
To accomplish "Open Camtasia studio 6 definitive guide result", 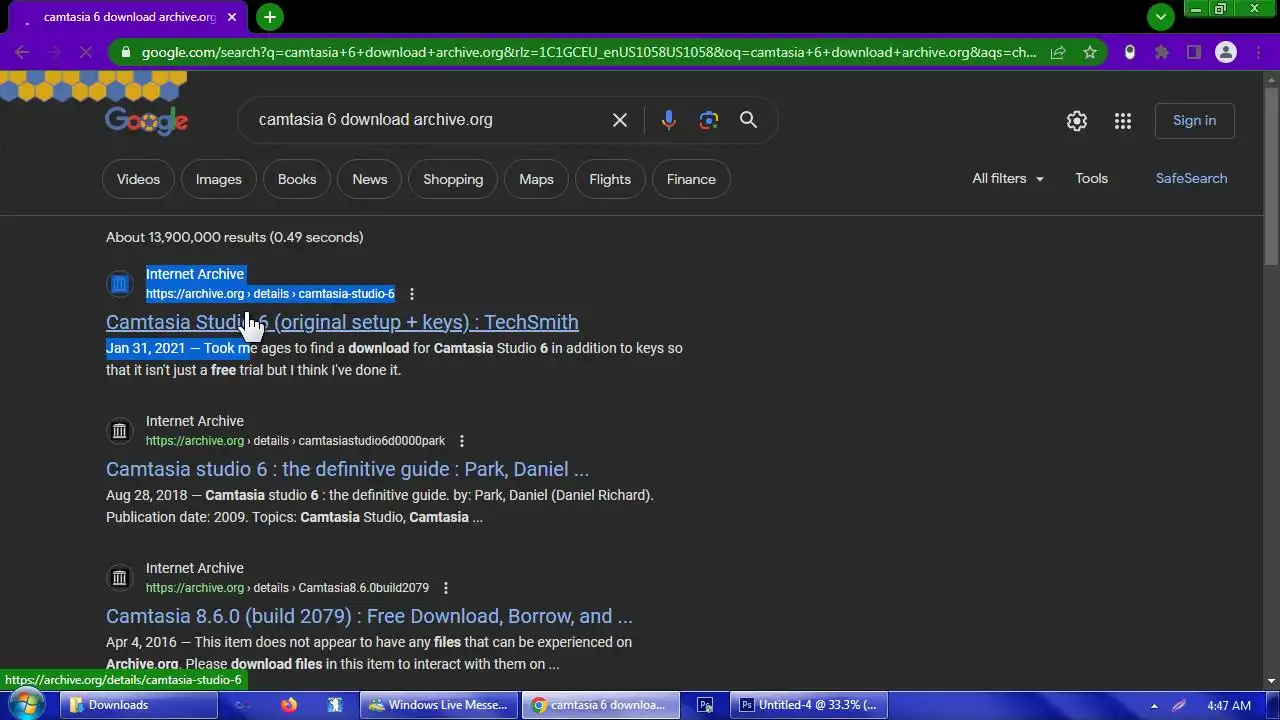I will coord(347,469).
